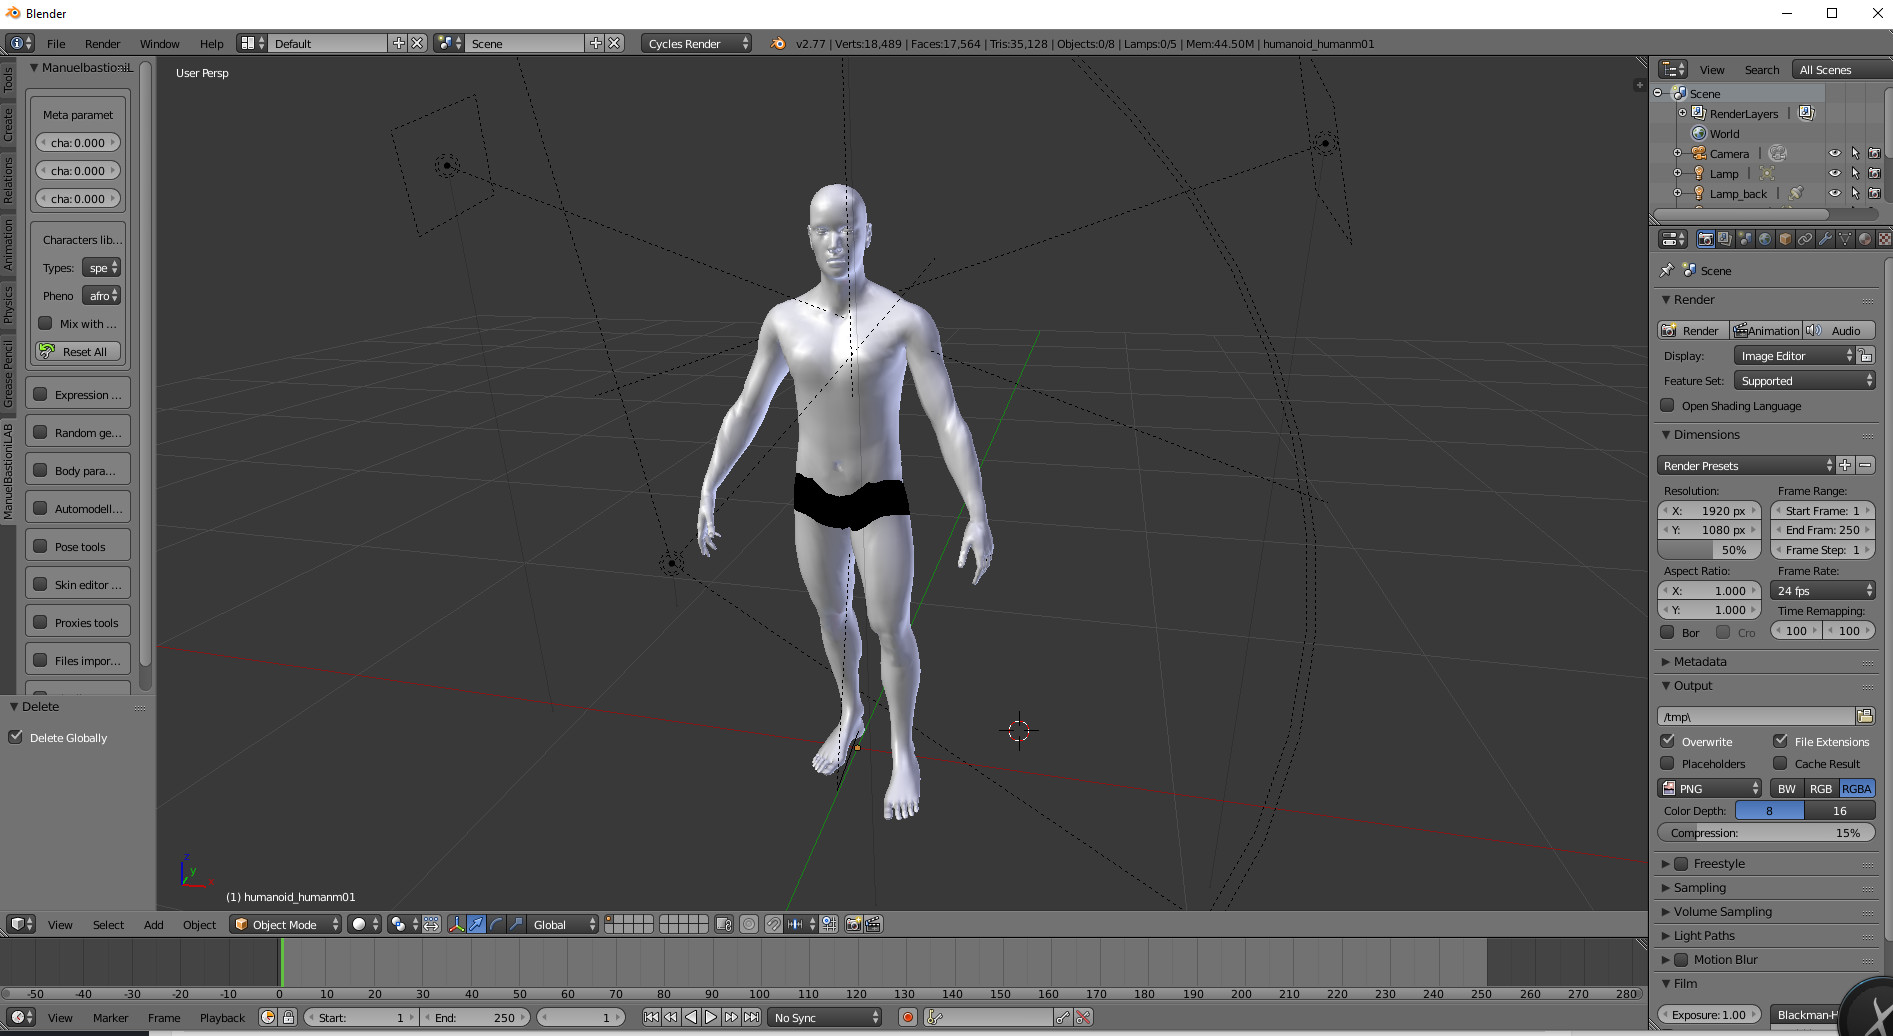The width and height of the screenshot is (1893, 1036).
Task: Toggle the 3D manipulator widget icon
Action: click(456, 924)
